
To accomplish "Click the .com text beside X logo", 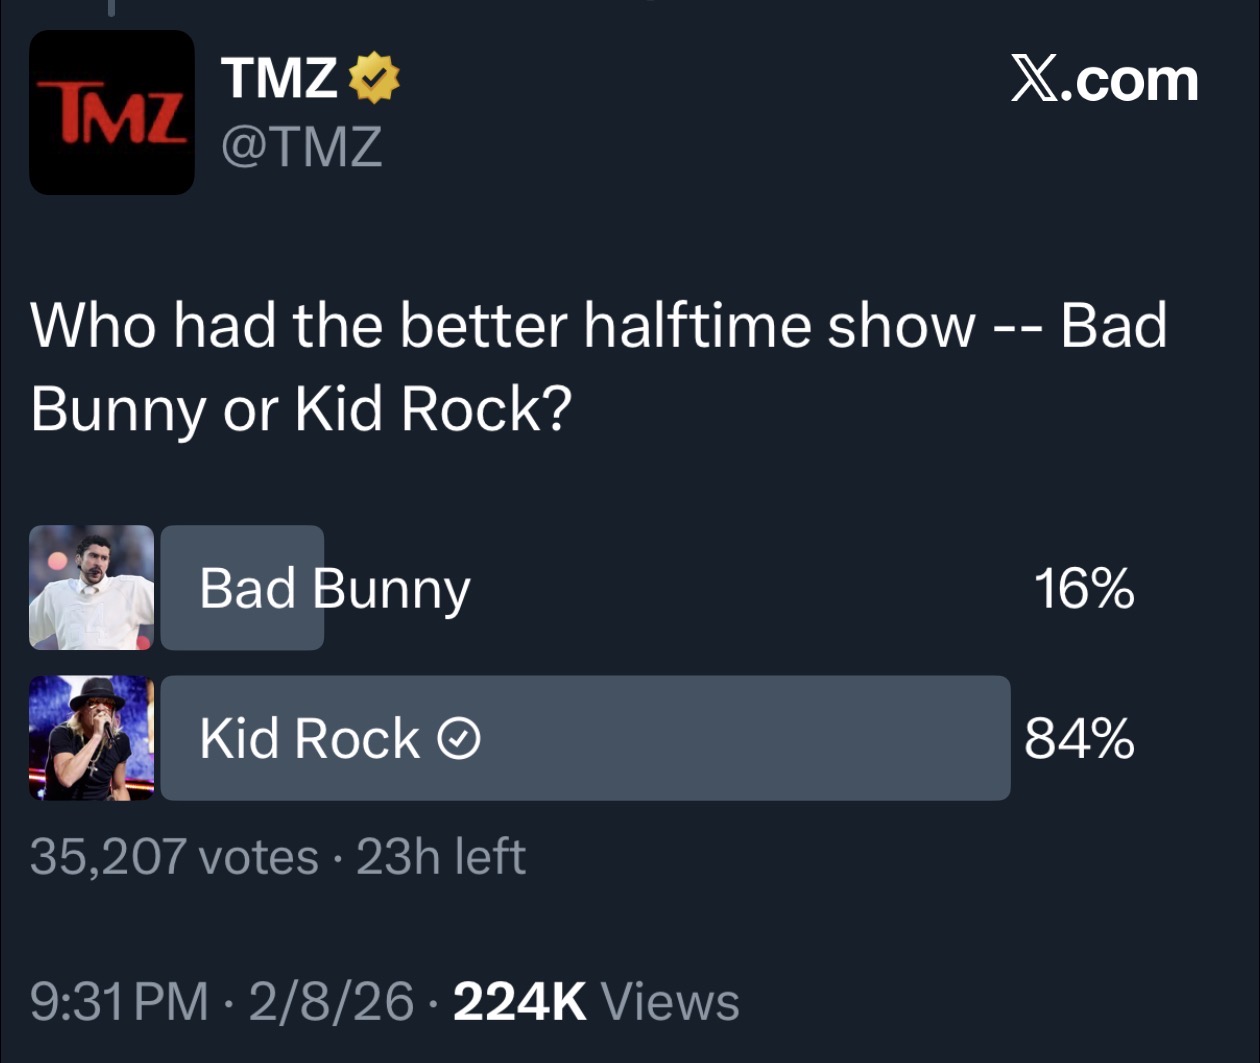I will tap(1129, 80).
